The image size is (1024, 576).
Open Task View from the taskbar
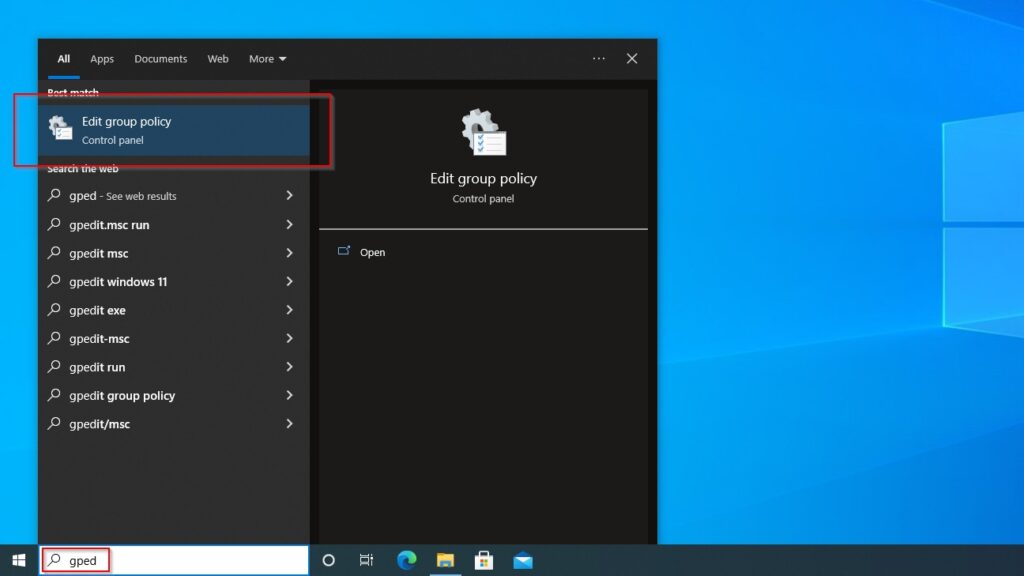(x=366, y=560)
